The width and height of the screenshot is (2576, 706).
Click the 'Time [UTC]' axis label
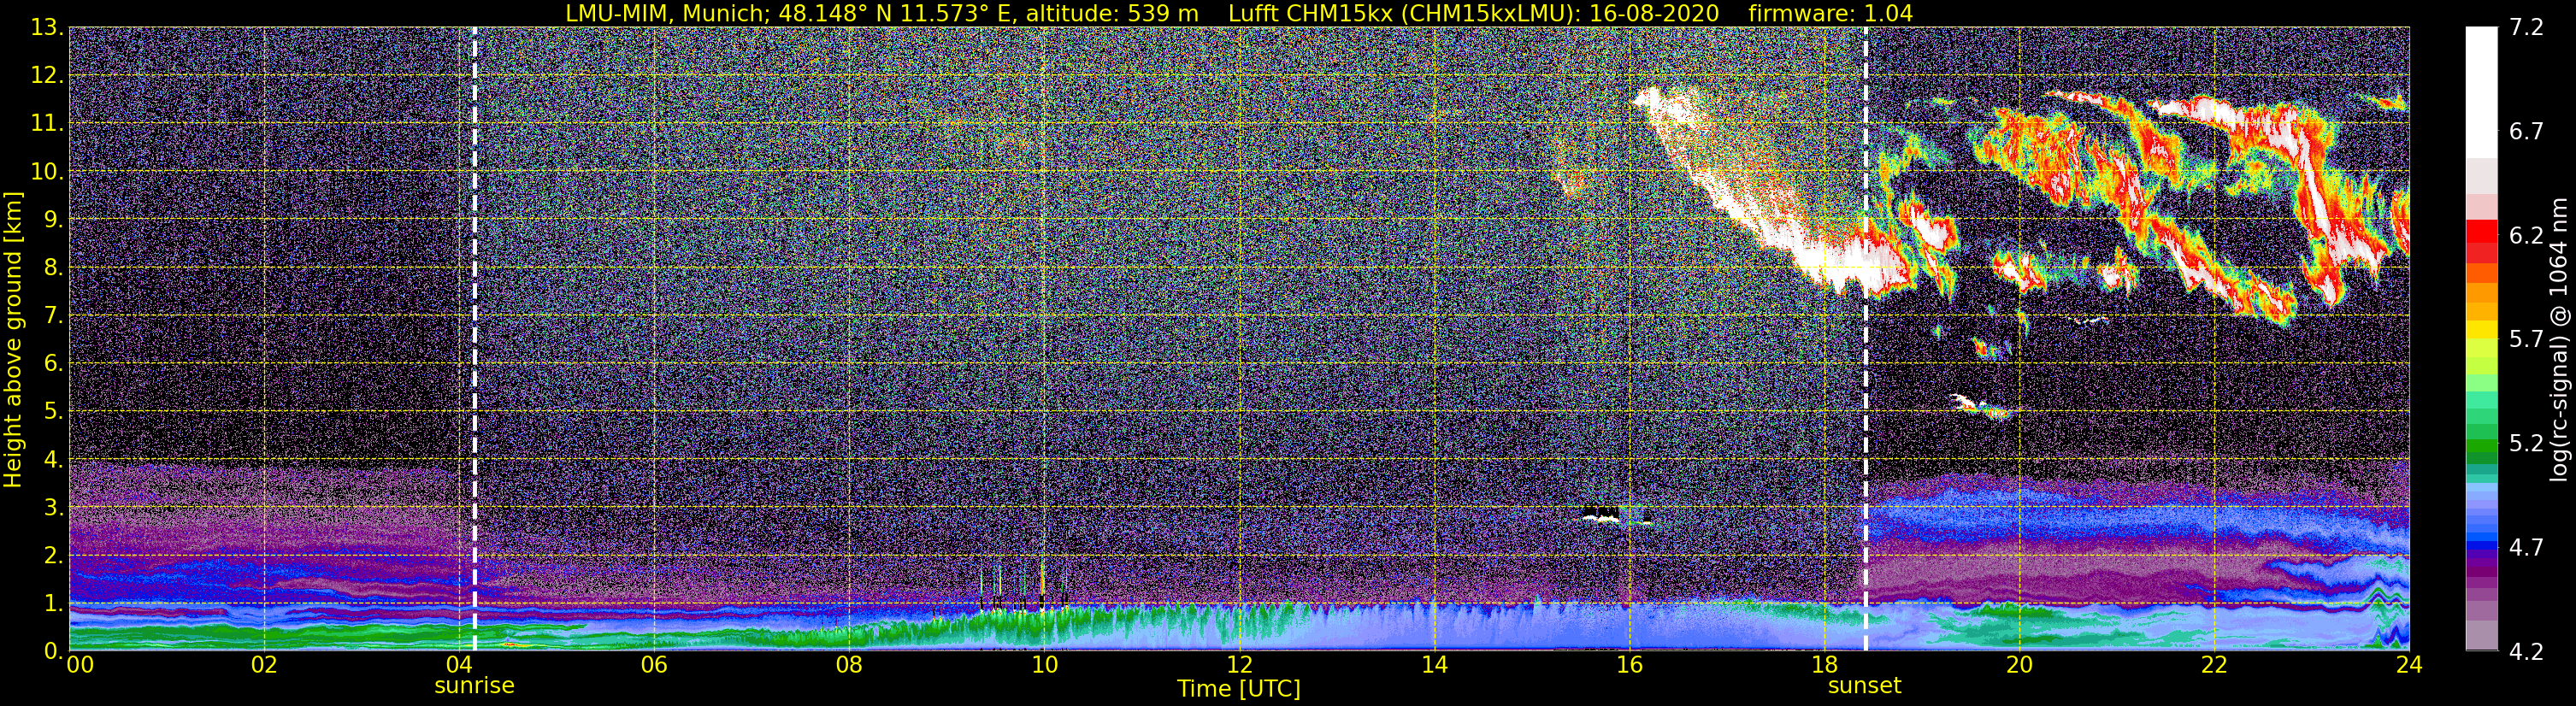click(x=1239, y=689)
